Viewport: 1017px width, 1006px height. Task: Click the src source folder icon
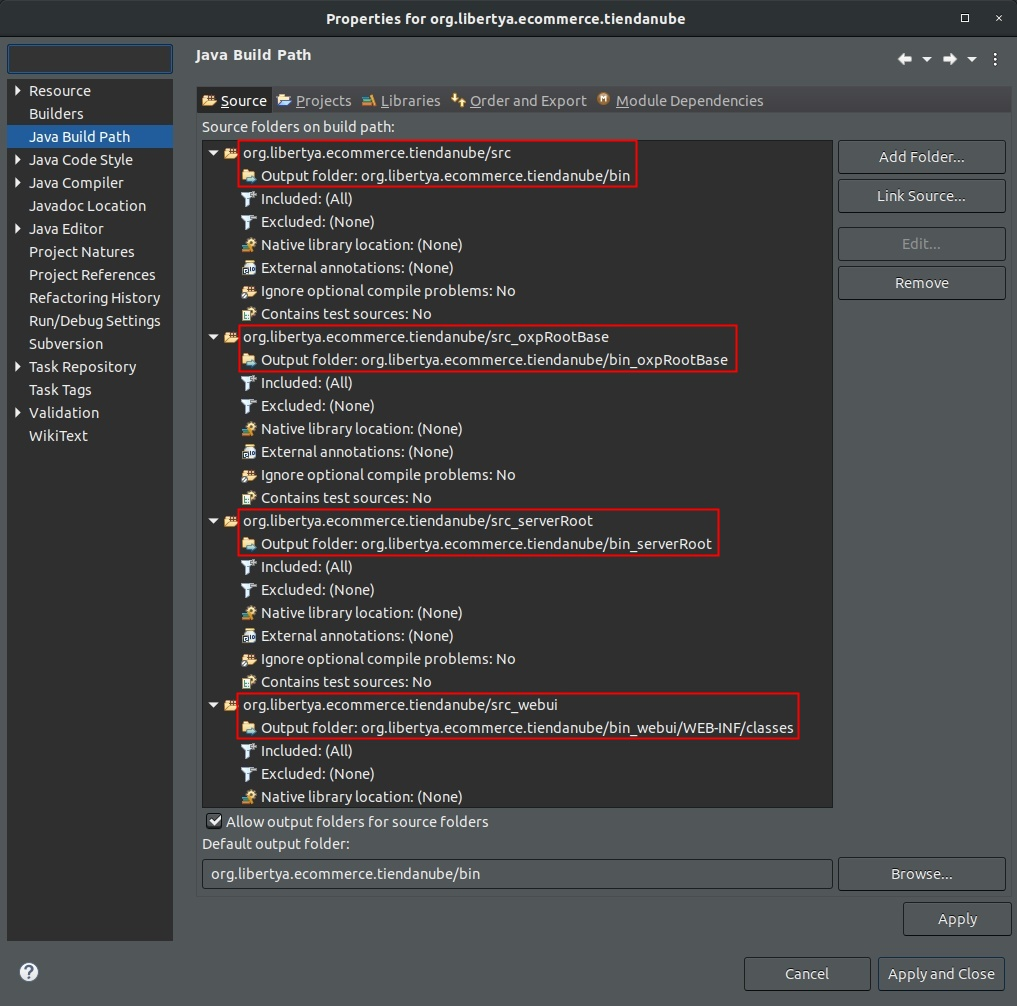[x=231, y=153]
